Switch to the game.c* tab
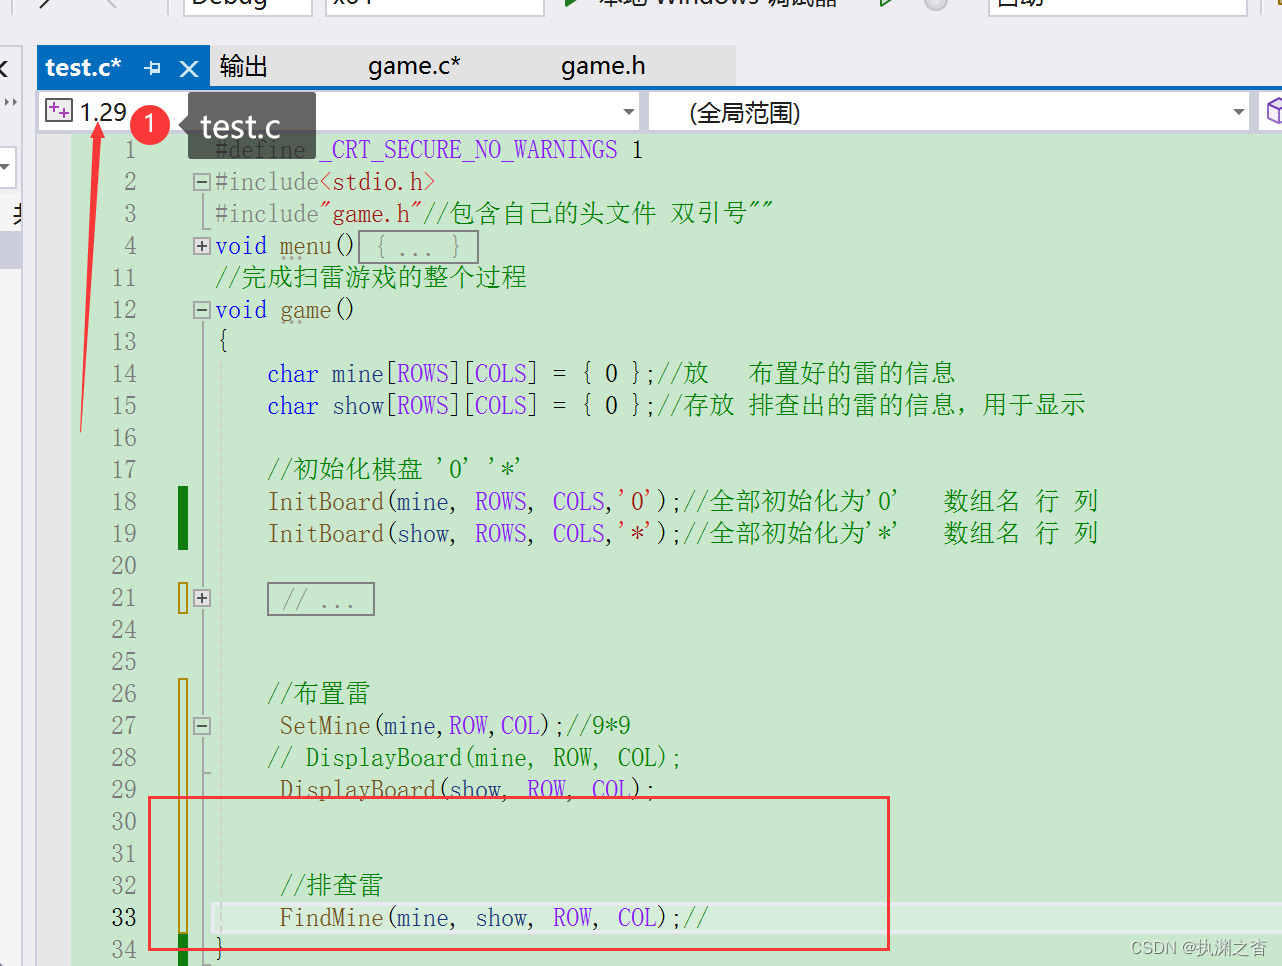This screenshot has width=1282, height=966. (x=414, y=66)
